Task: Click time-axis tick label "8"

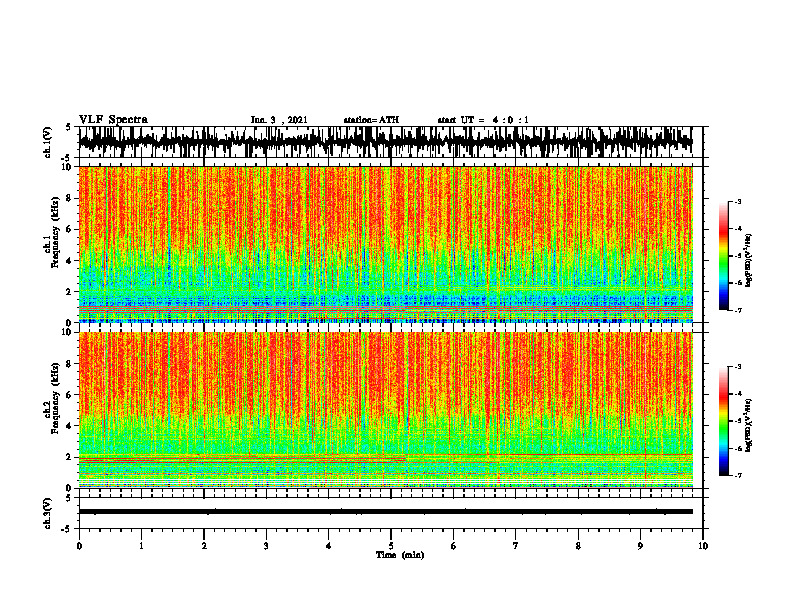Action: click(578, 546)
